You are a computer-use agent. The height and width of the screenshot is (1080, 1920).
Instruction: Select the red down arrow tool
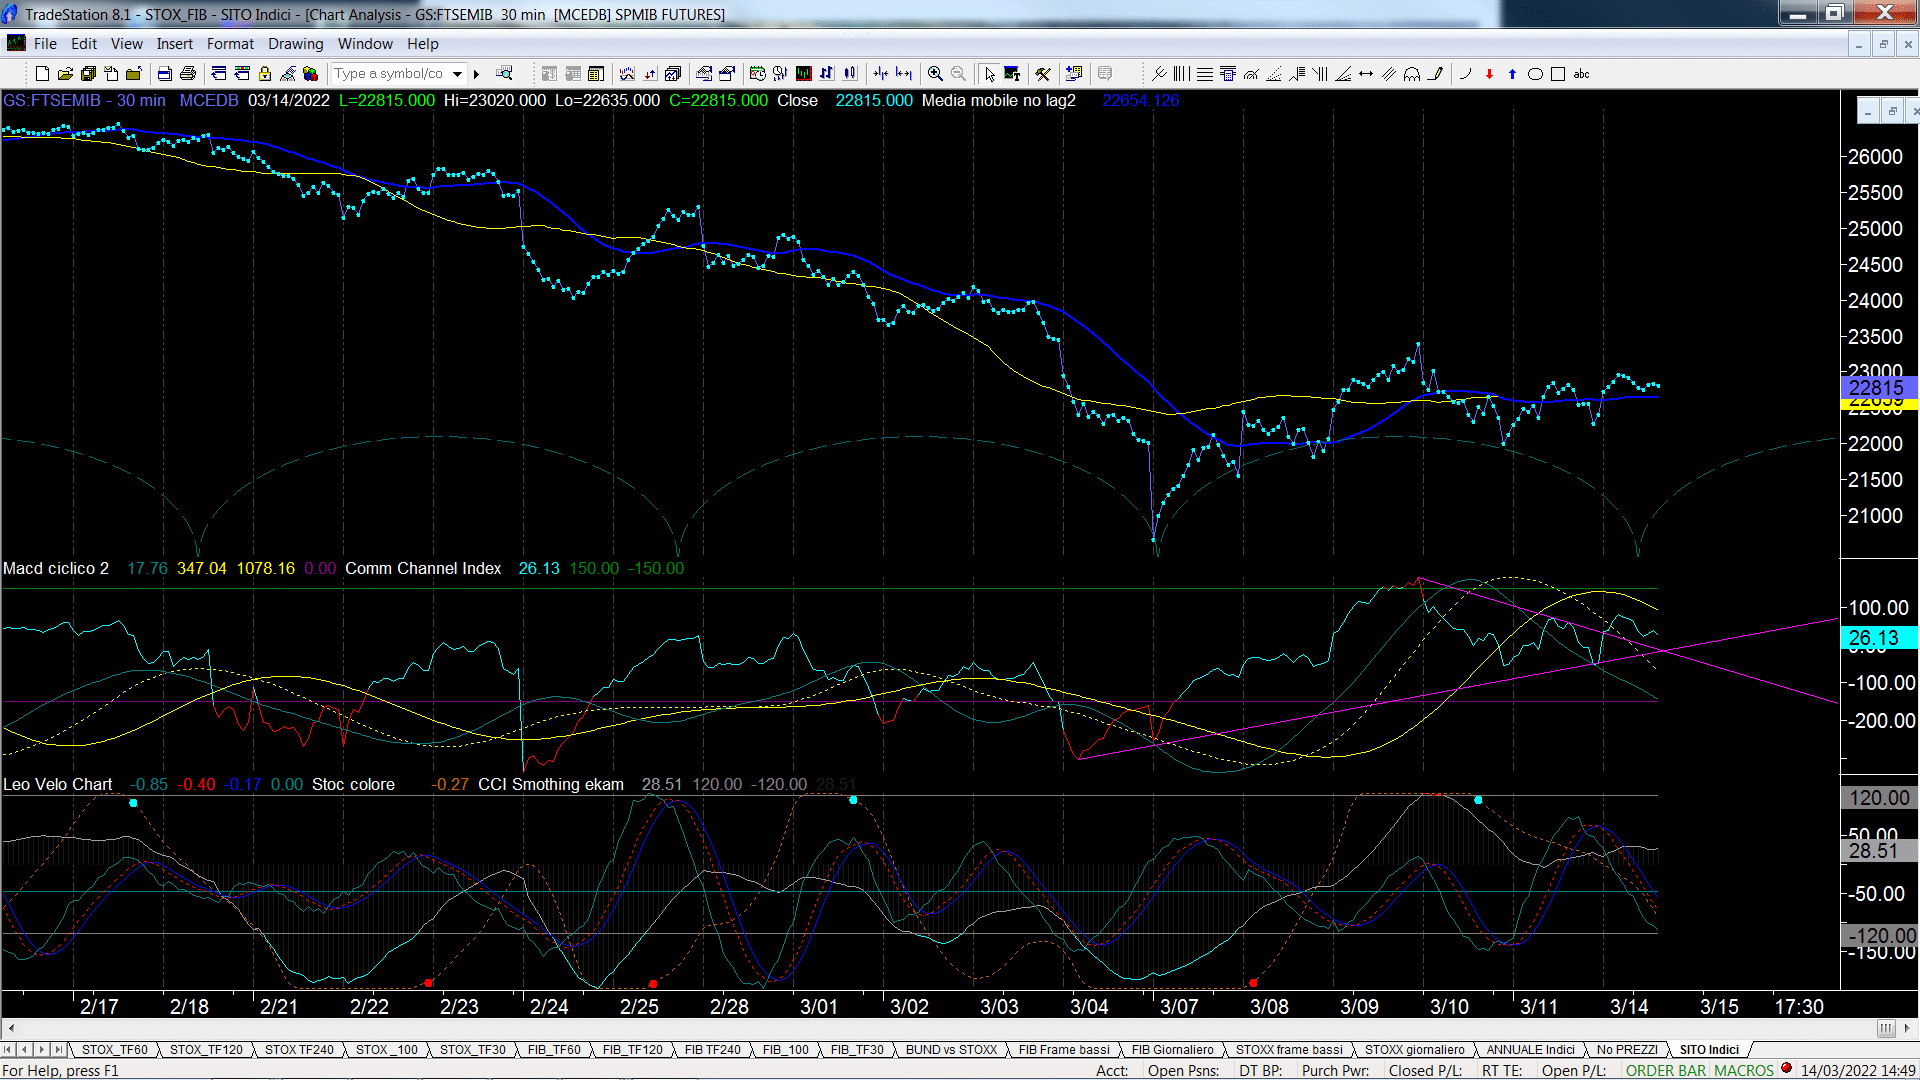[x=1489, y=74]
